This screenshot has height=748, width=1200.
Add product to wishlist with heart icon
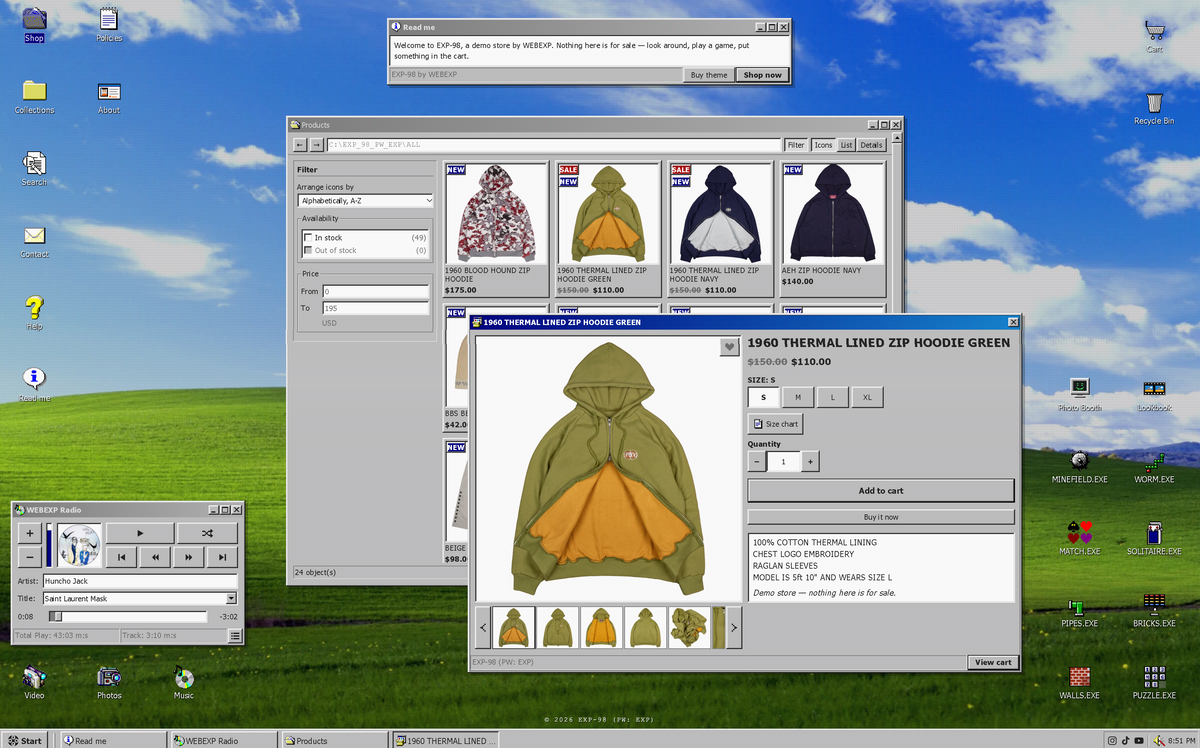coord(730,347)
